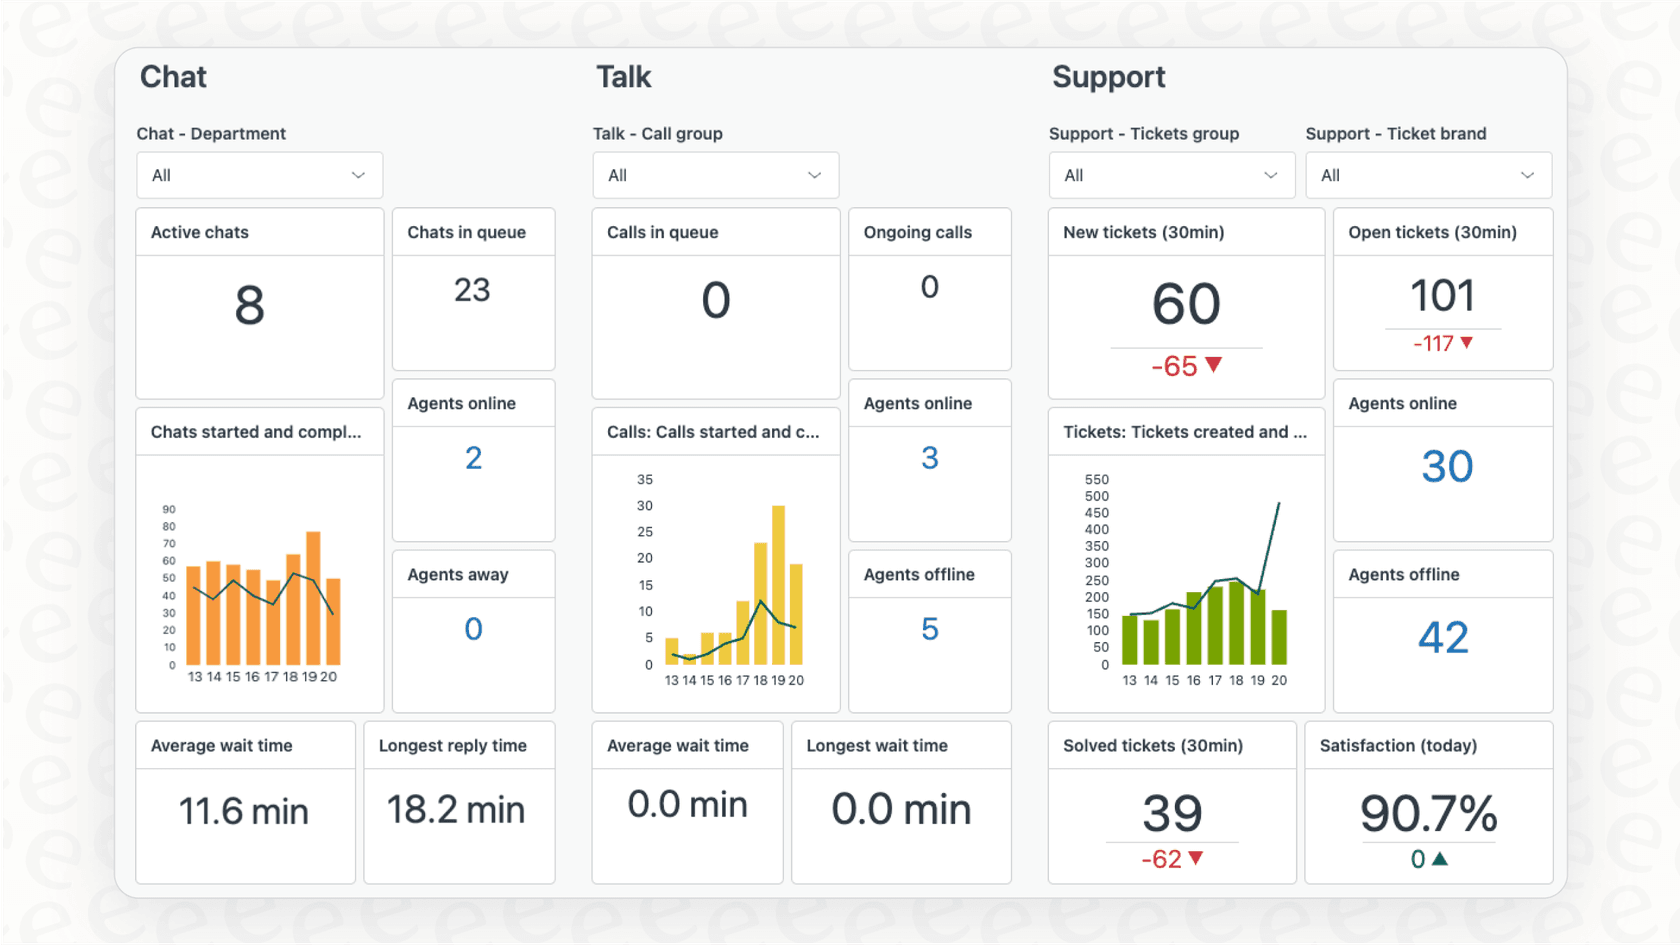1680x945 pixels.
Task: Open the Talk Call group dropdown
Action: pos(715,175)
